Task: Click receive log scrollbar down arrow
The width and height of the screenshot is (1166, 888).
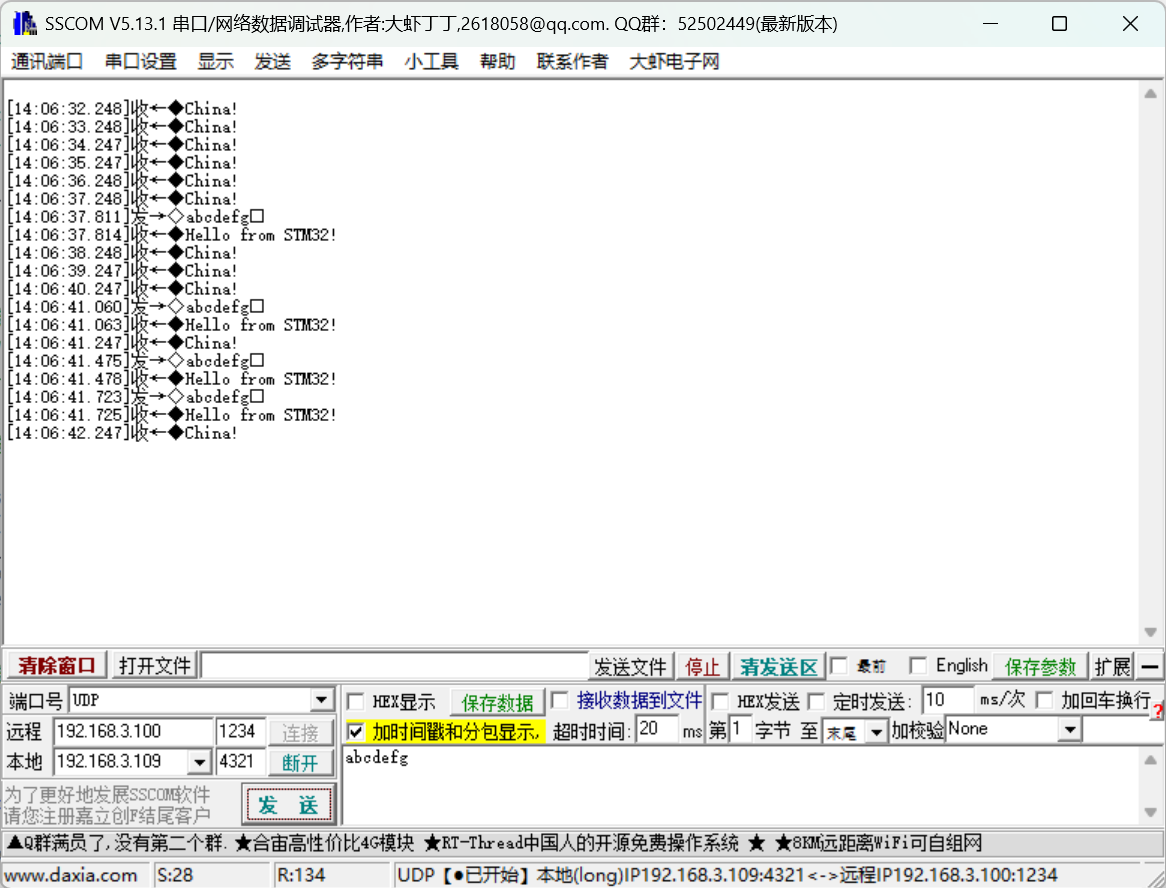Action: pyautogui.click(x=1150, y=632)
